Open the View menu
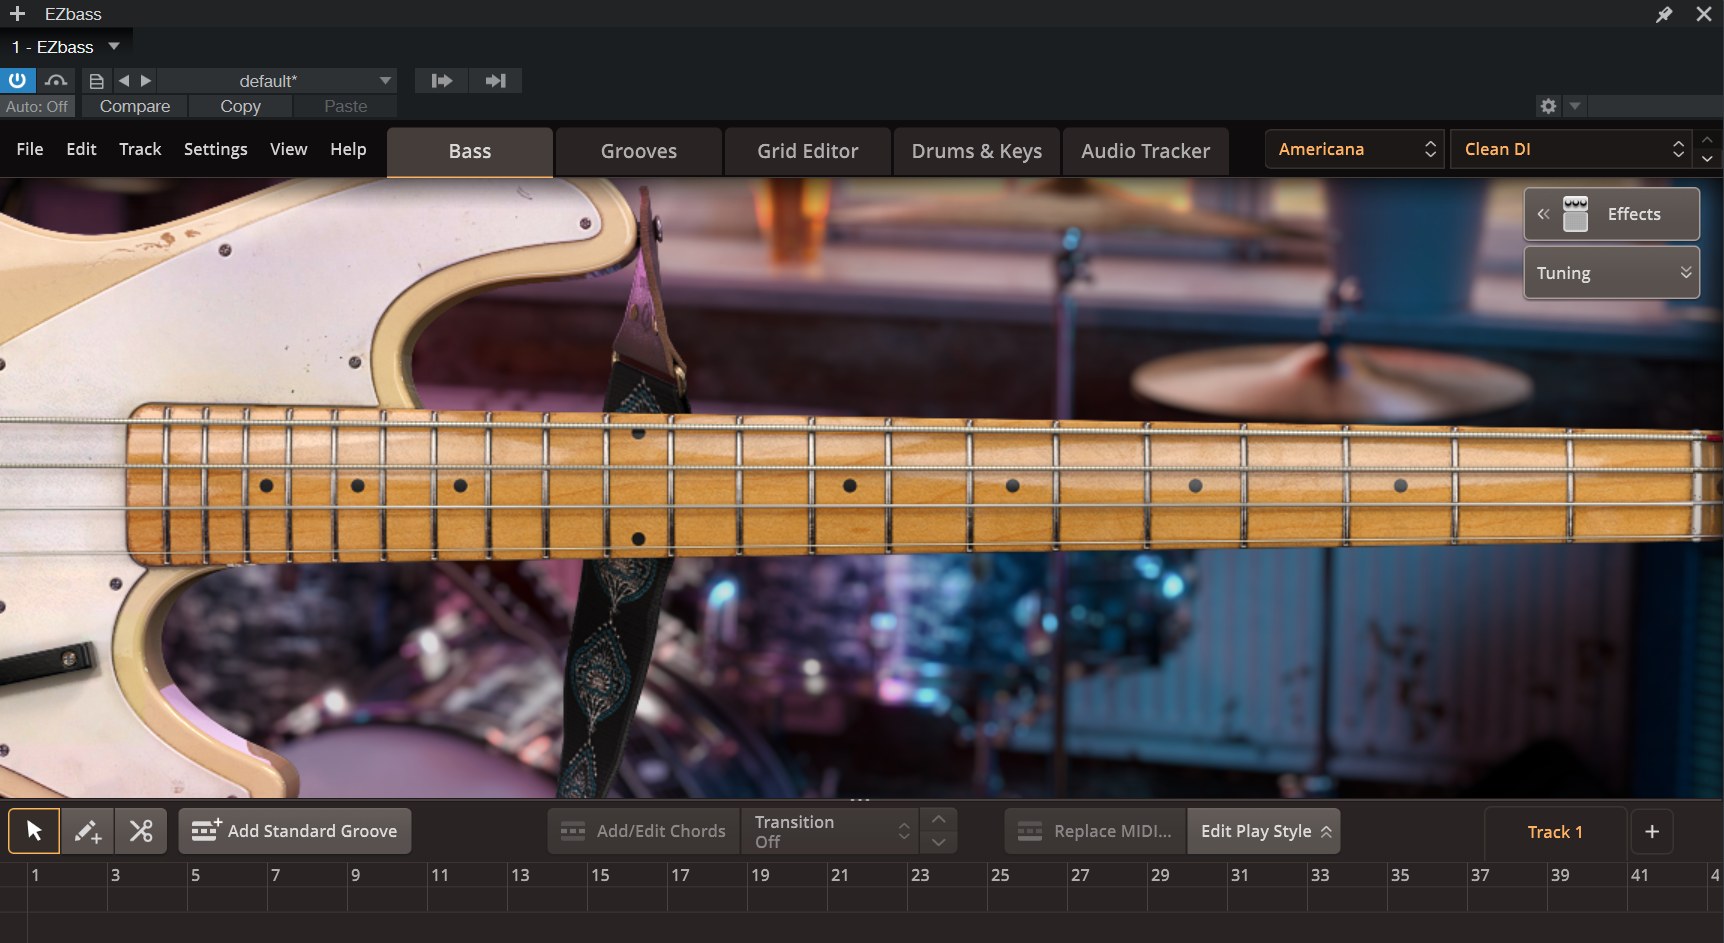This screenshot has width=1724, height=943. tap(288, 149)
